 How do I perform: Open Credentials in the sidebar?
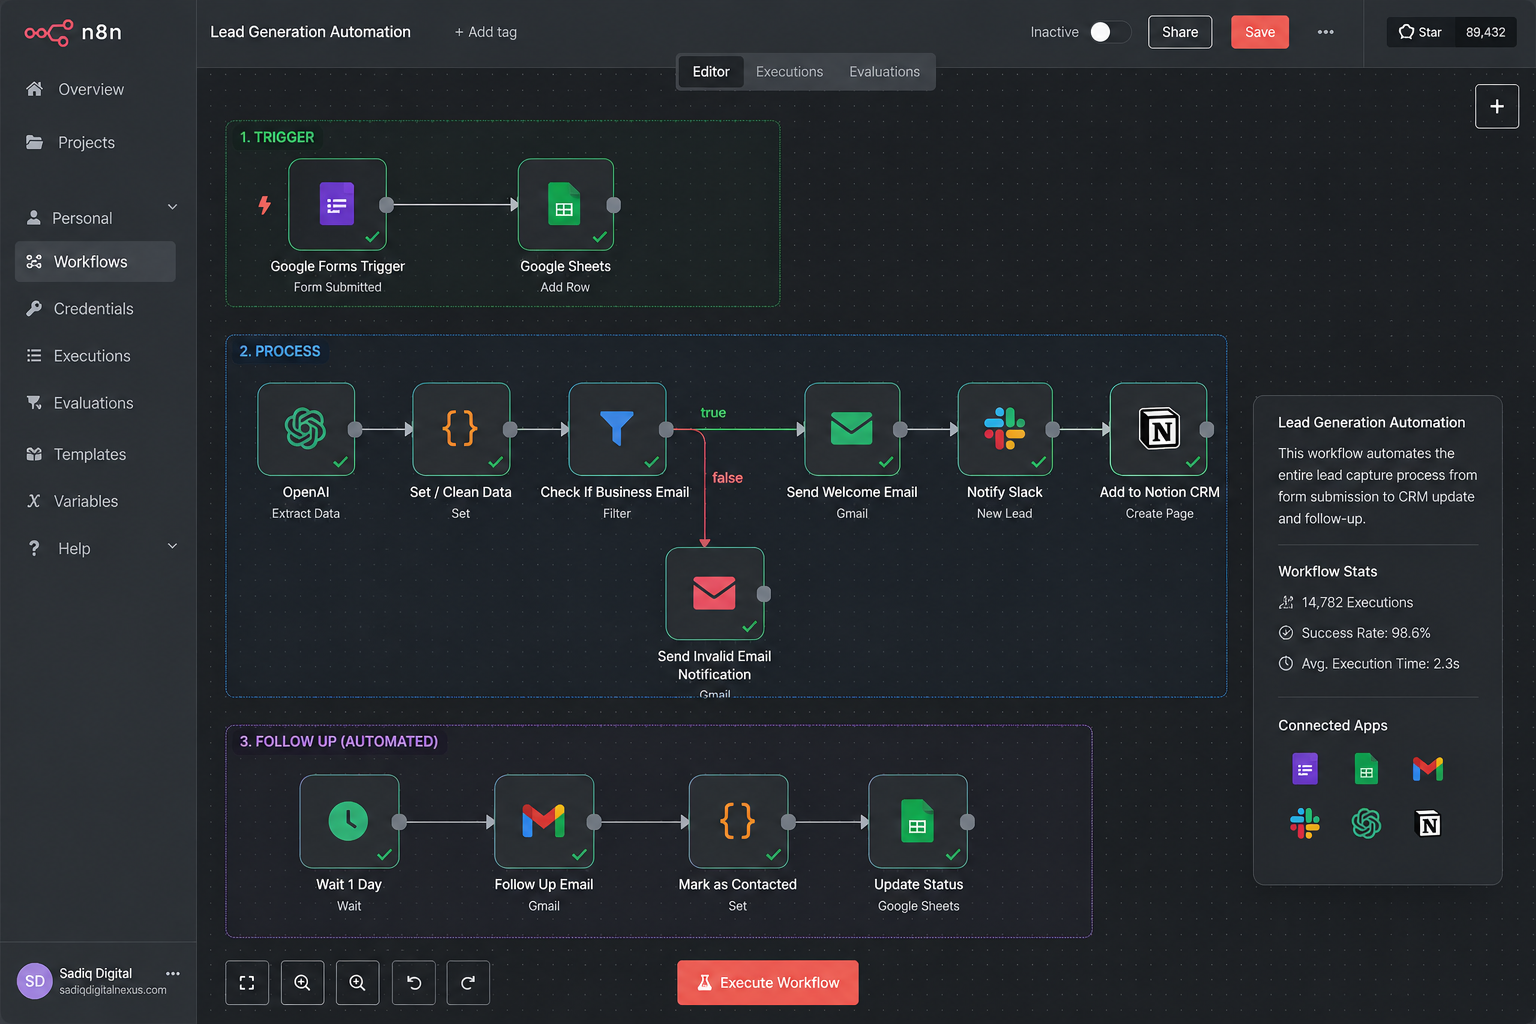coord(93,308)
